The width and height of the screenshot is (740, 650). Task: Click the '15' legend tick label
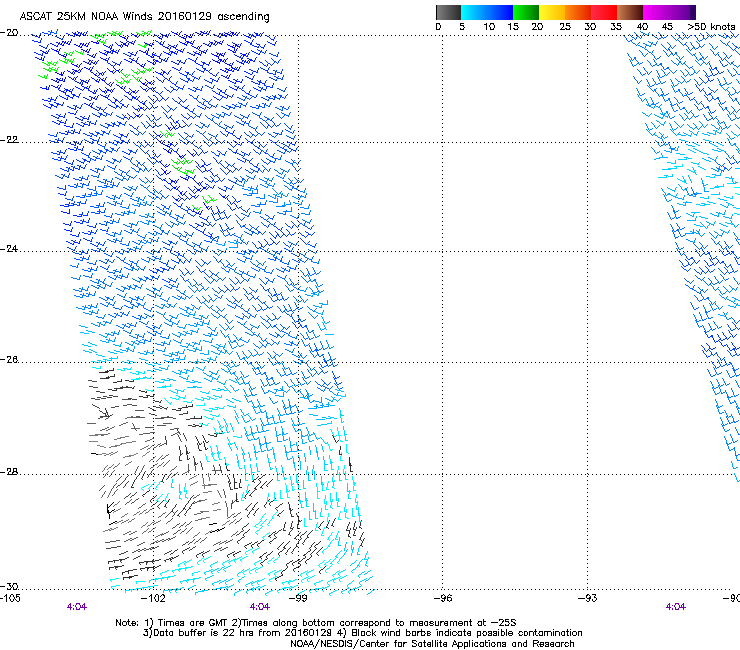click(x=513, y=27)
